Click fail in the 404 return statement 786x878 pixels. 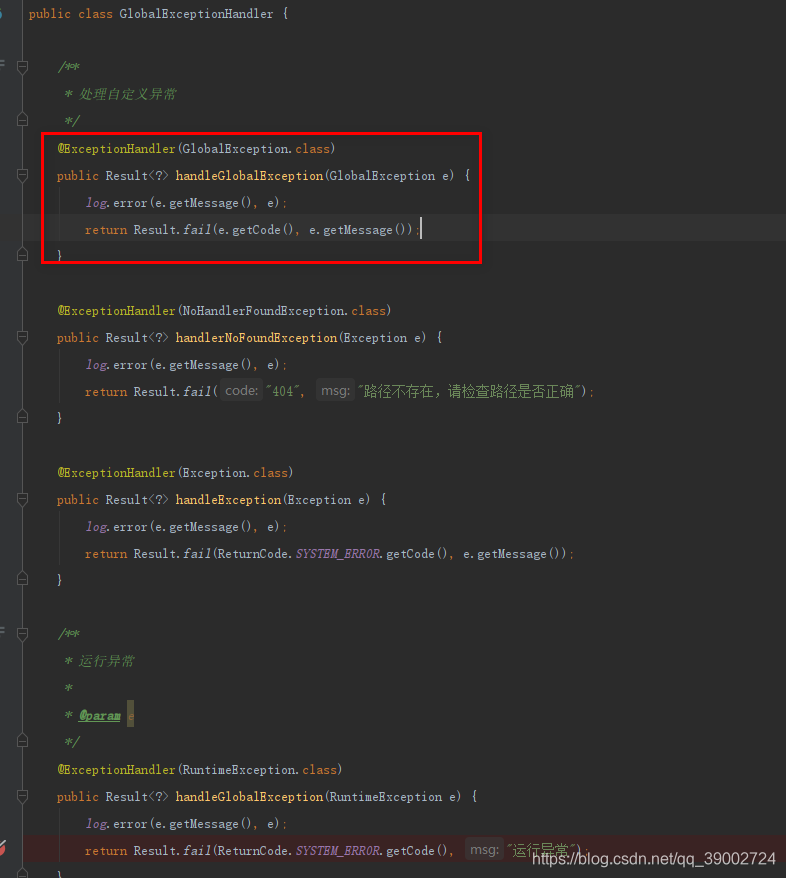[197, 391]
